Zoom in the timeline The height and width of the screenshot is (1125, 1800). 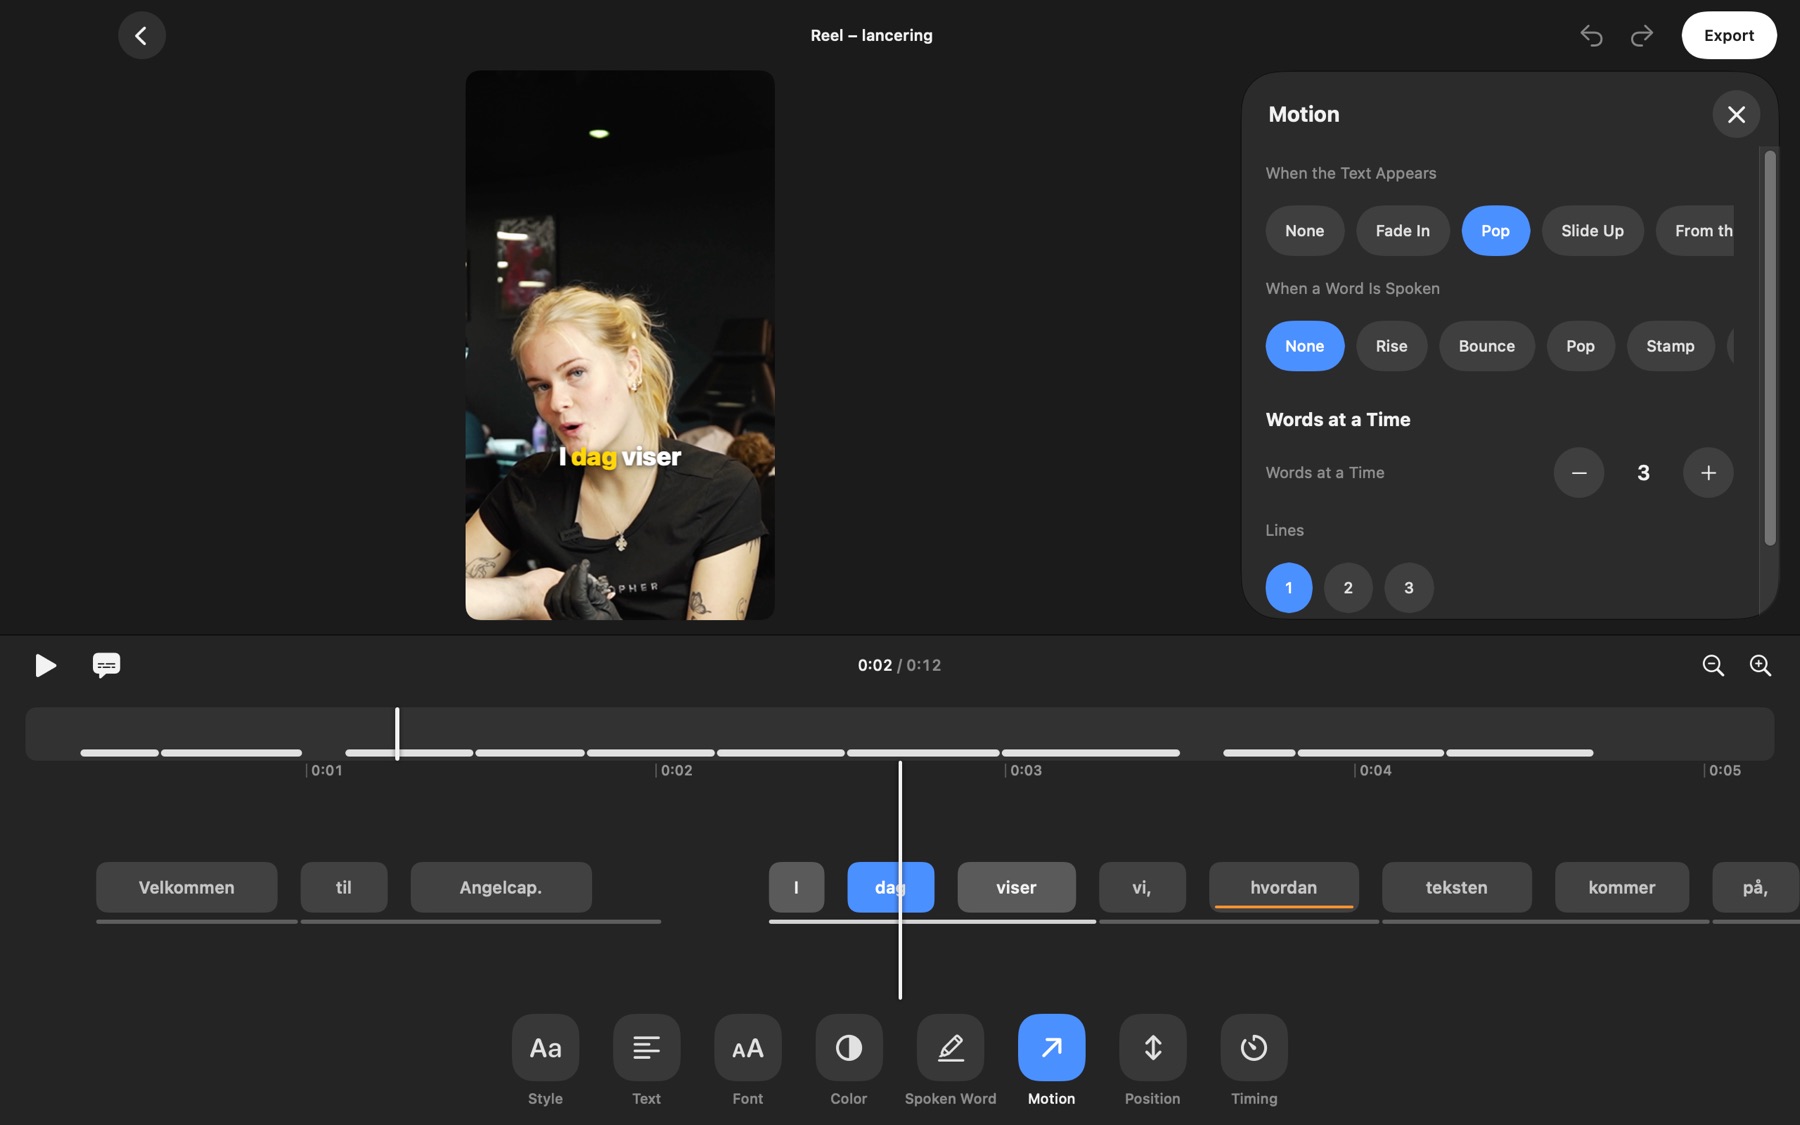[x=1760, y=665]
